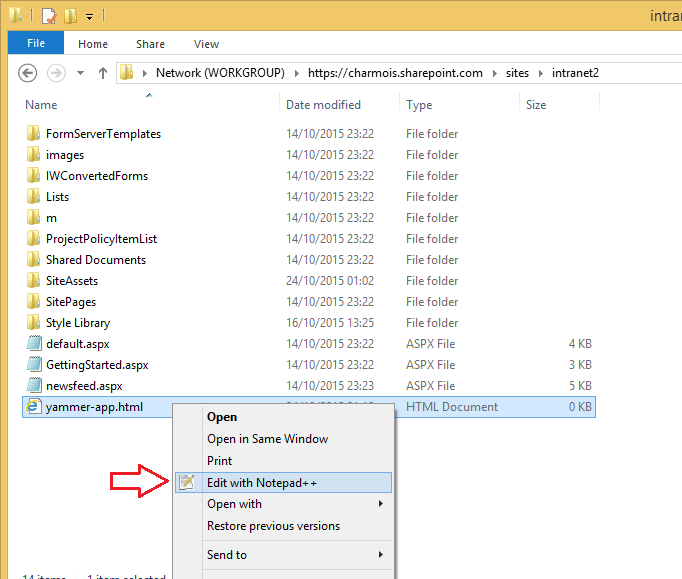Image resolution: width=682 pixels, height=579 pixels.
Task: Select the IWConvertedForms folder icon
Action: [33, 175]
